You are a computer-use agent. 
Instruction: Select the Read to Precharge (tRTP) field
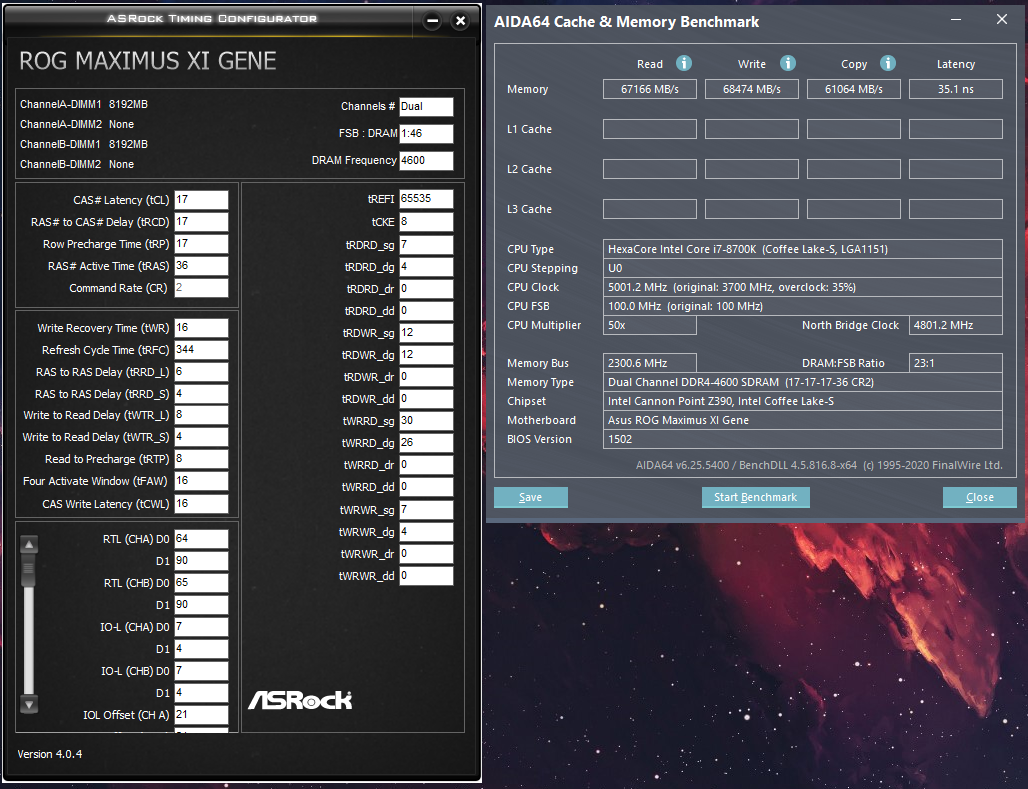[201, 459]
